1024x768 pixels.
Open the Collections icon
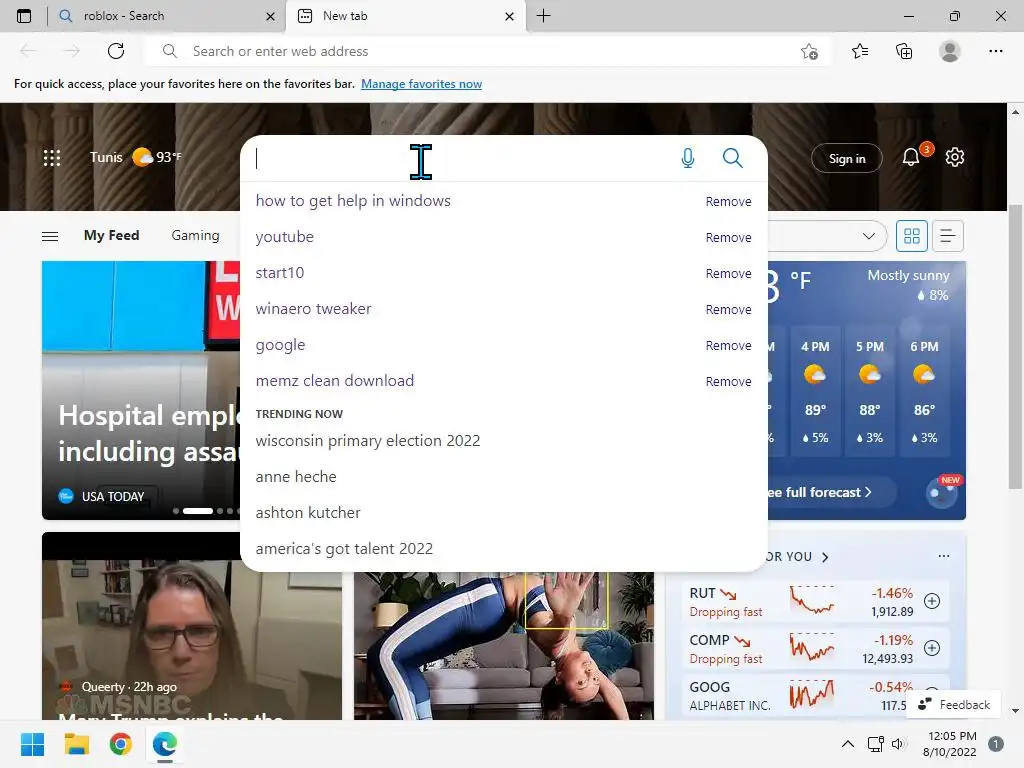point(904,51)
